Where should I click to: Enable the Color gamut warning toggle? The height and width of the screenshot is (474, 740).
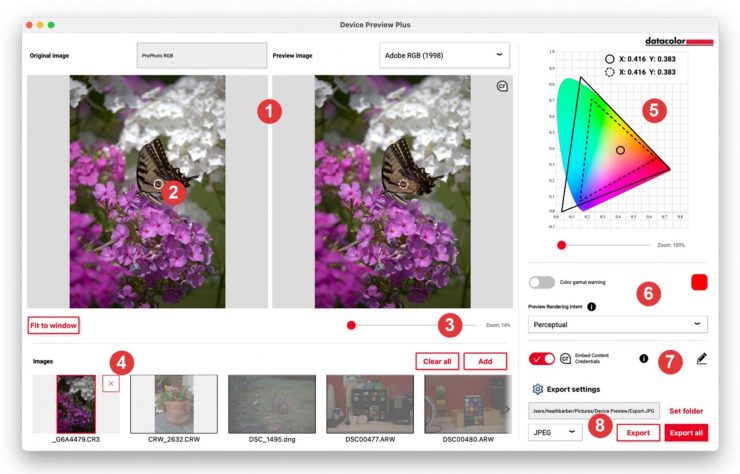pos(541,282)
